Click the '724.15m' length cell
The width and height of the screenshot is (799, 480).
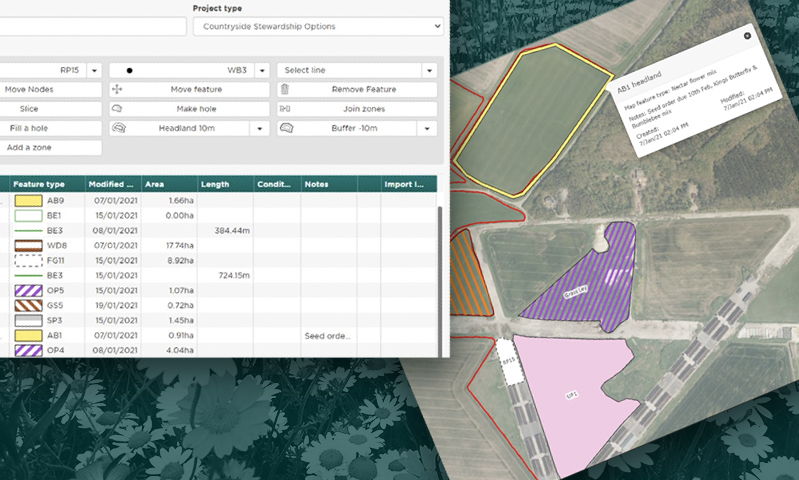tap(233, 275)
